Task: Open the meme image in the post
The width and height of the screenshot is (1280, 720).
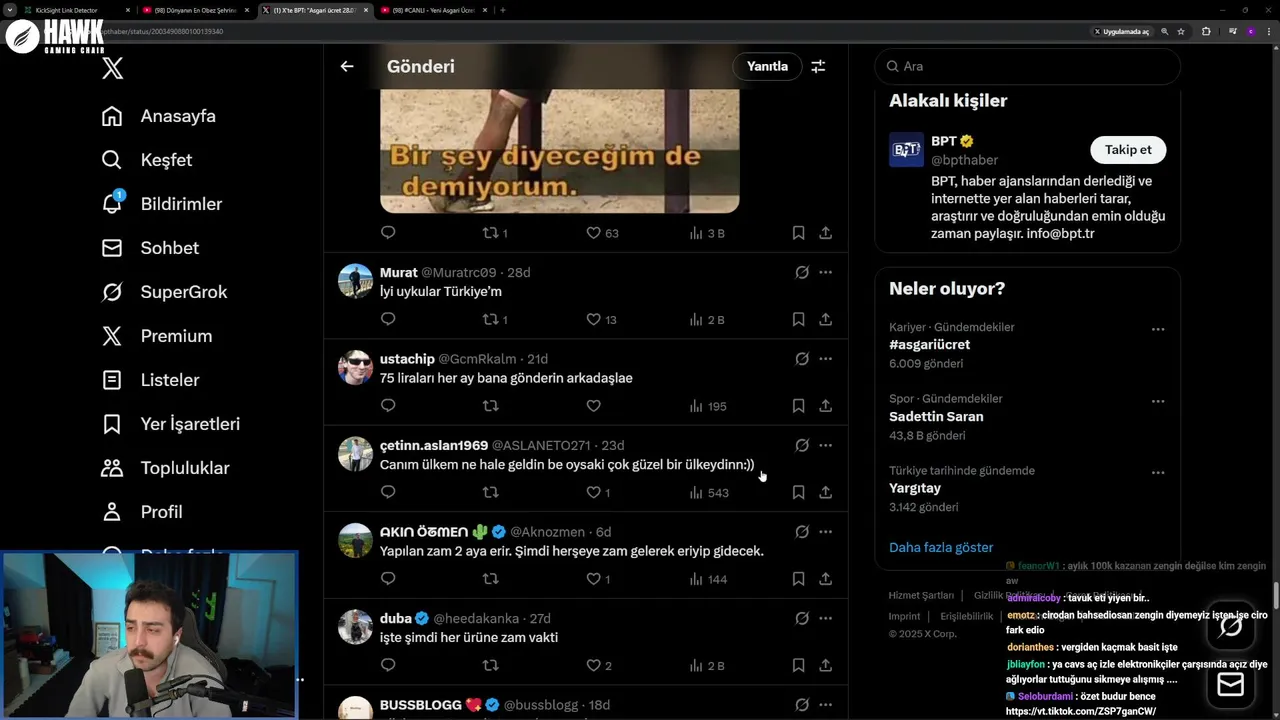Action: (560, 151)
